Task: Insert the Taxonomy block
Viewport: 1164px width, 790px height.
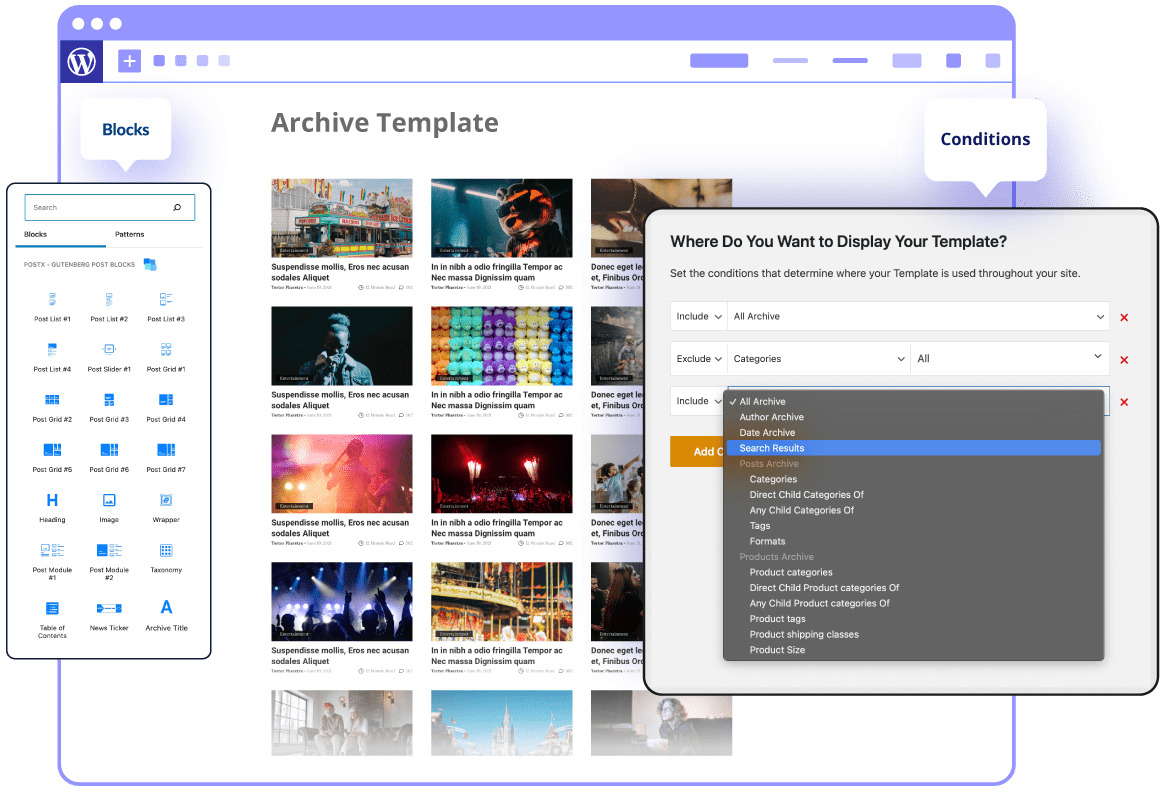Action: pyautogui.click(x=166, y=558)
